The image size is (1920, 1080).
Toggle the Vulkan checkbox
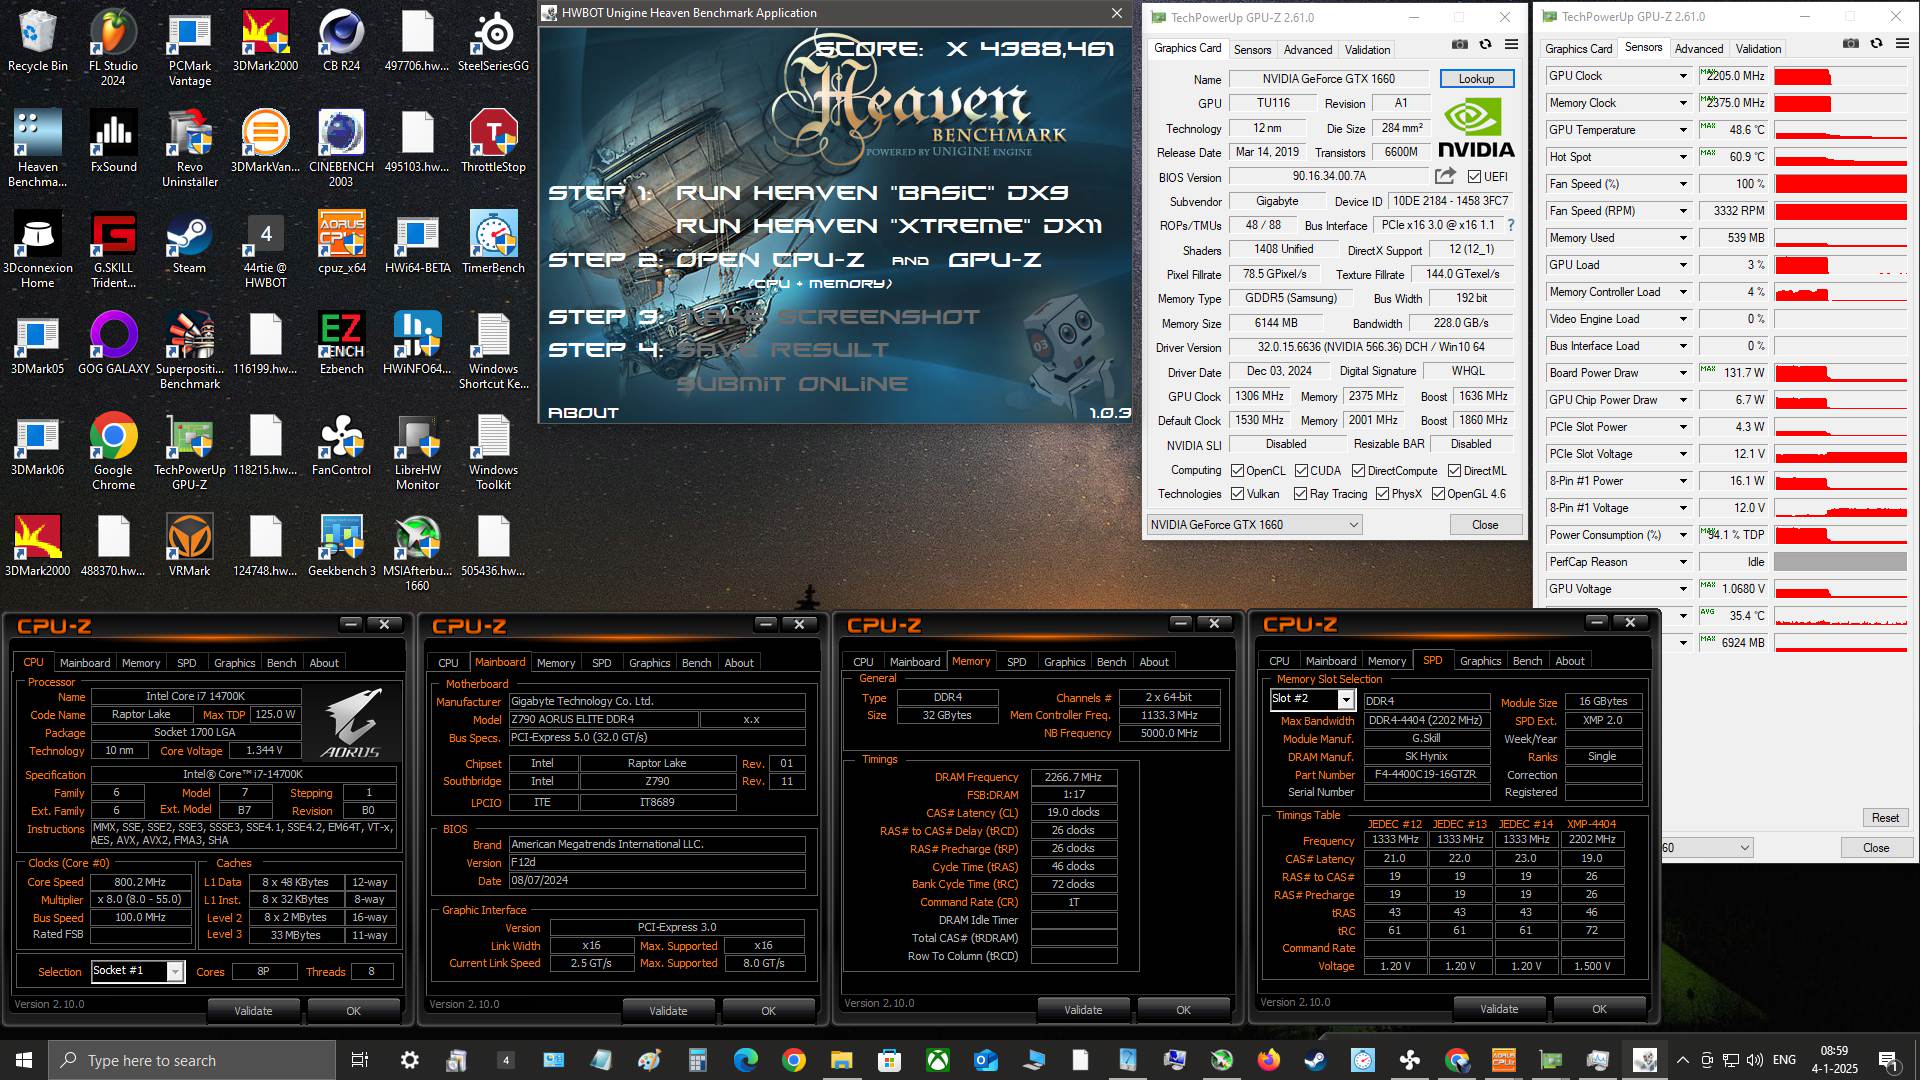coord(1238,494)
